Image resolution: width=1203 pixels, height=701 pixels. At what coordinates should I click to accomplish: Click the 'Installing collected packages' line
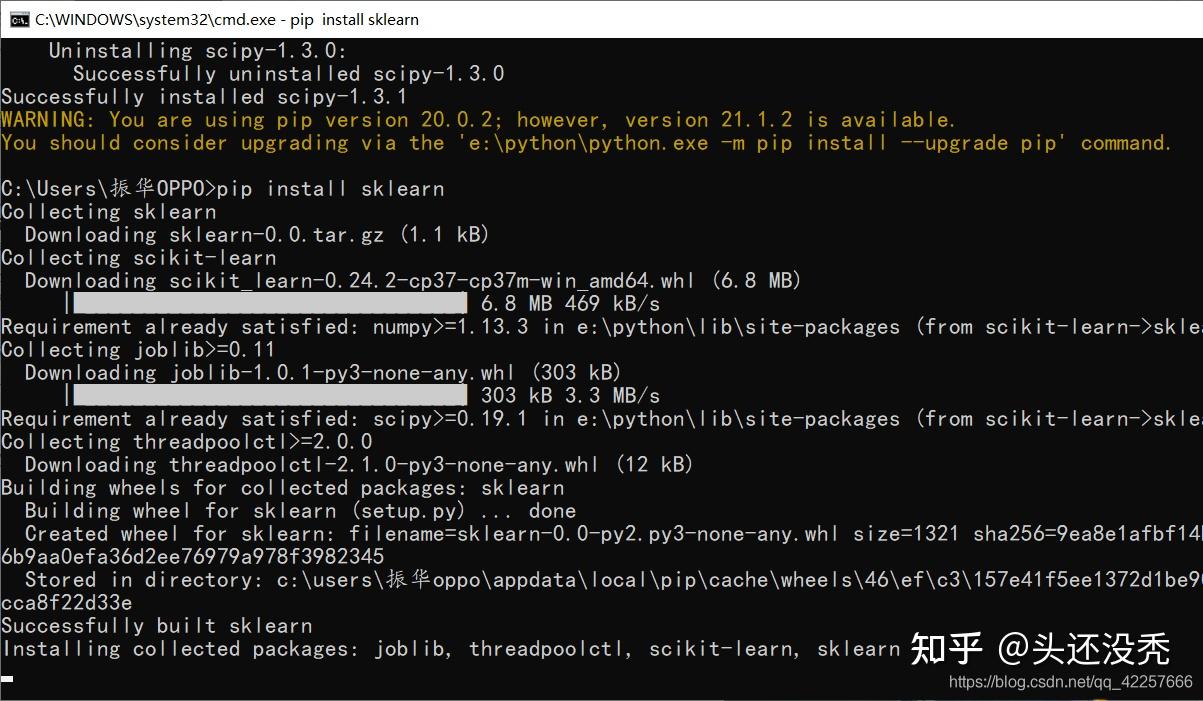451,649
